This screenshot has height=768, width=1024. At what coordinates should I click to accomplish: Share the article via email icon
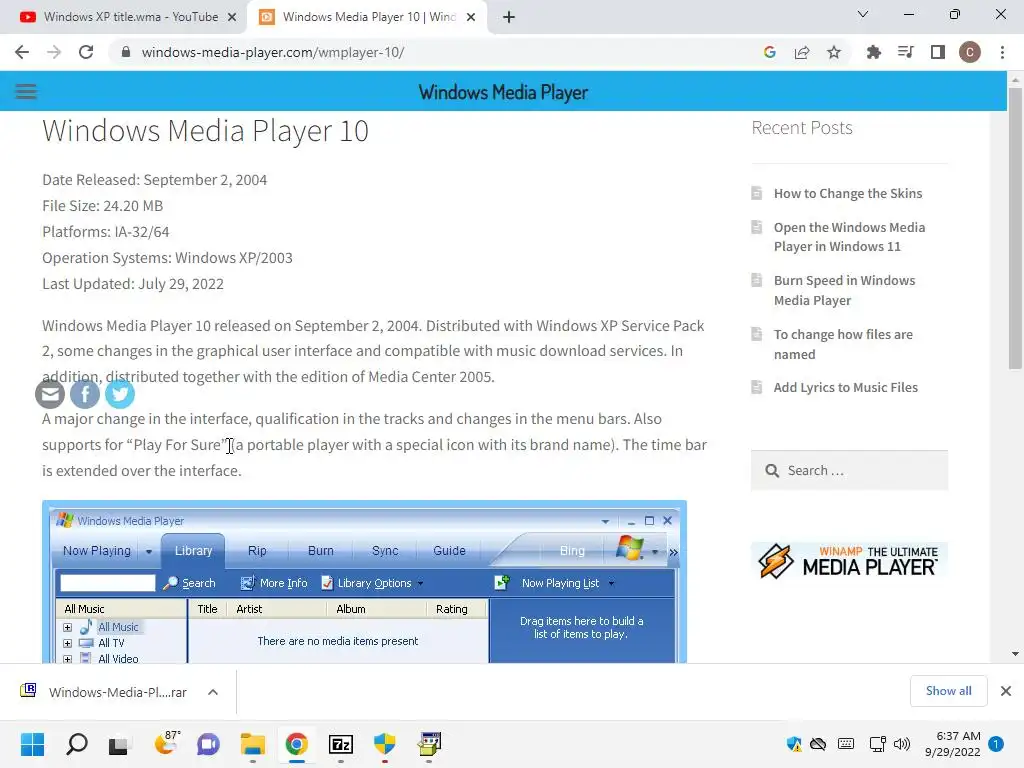[x=50, y=394]
